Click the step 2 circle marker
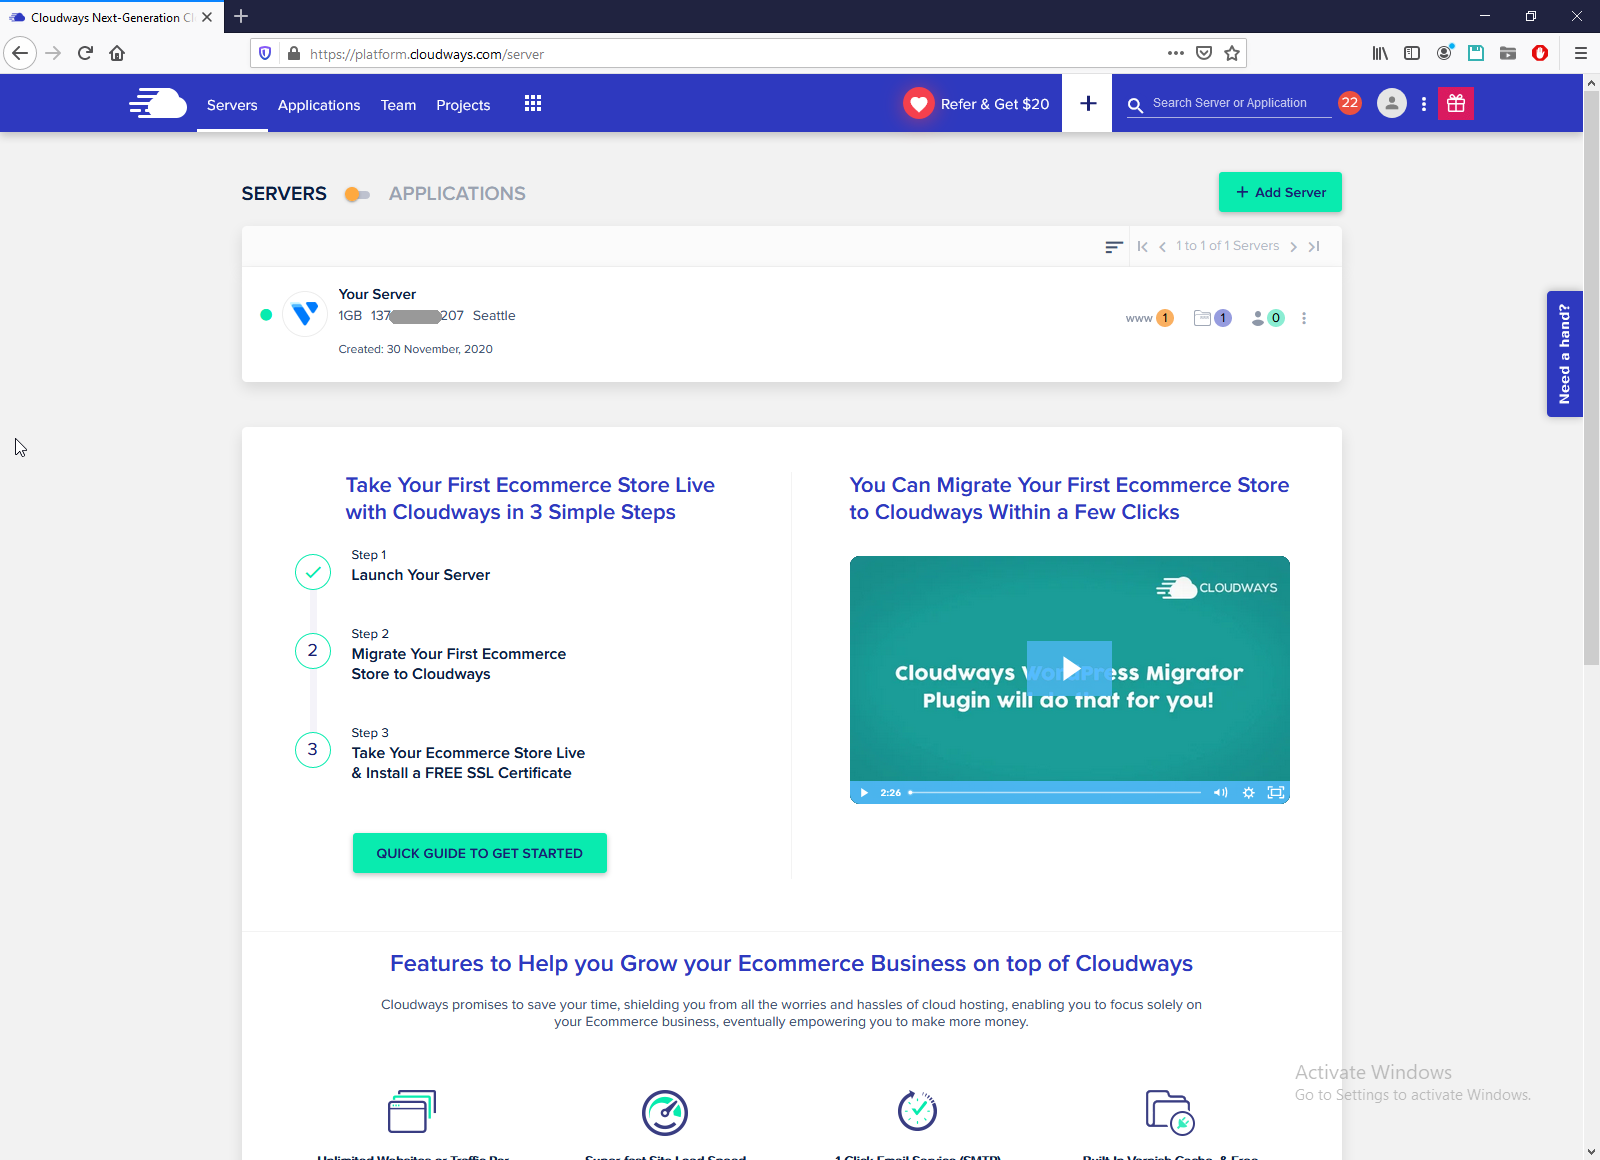Screen dimensions: 1600x1160 (313, 651)
